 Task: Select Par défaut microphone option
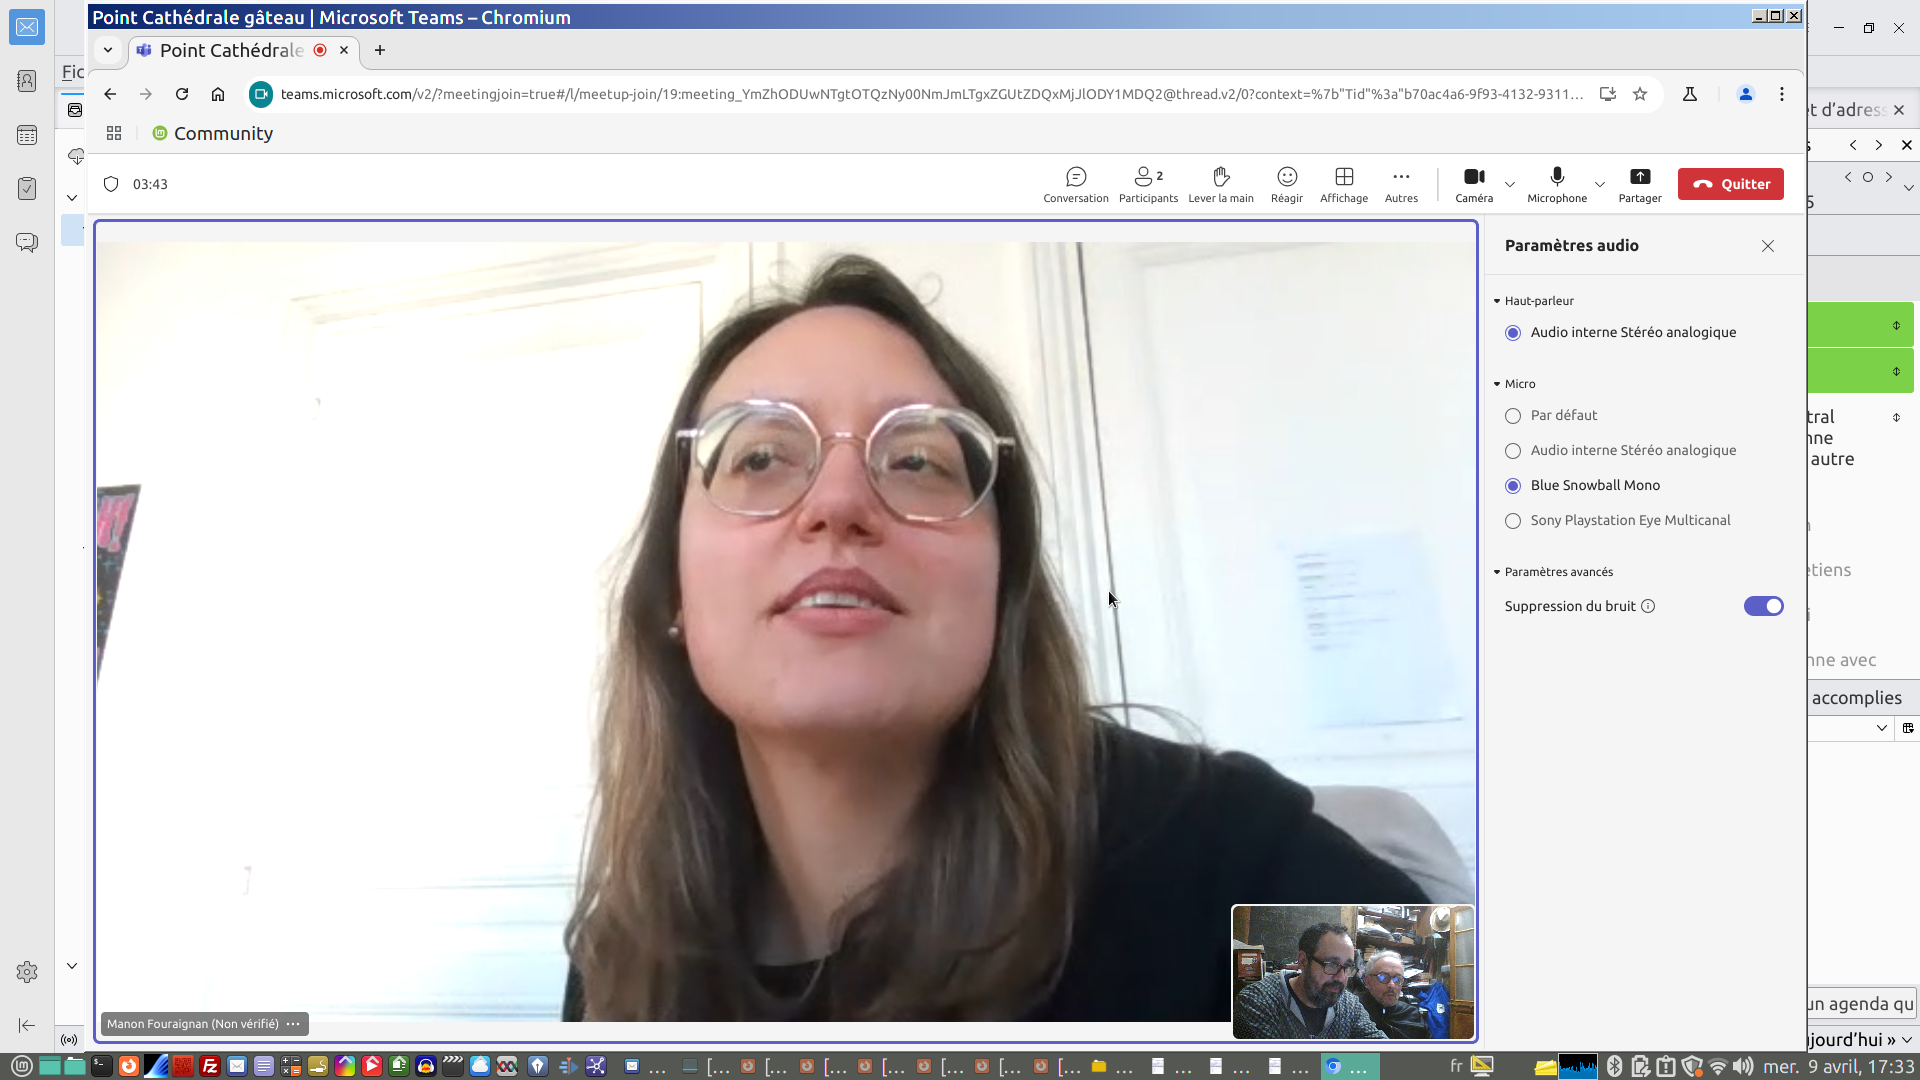click(1513, 416)
